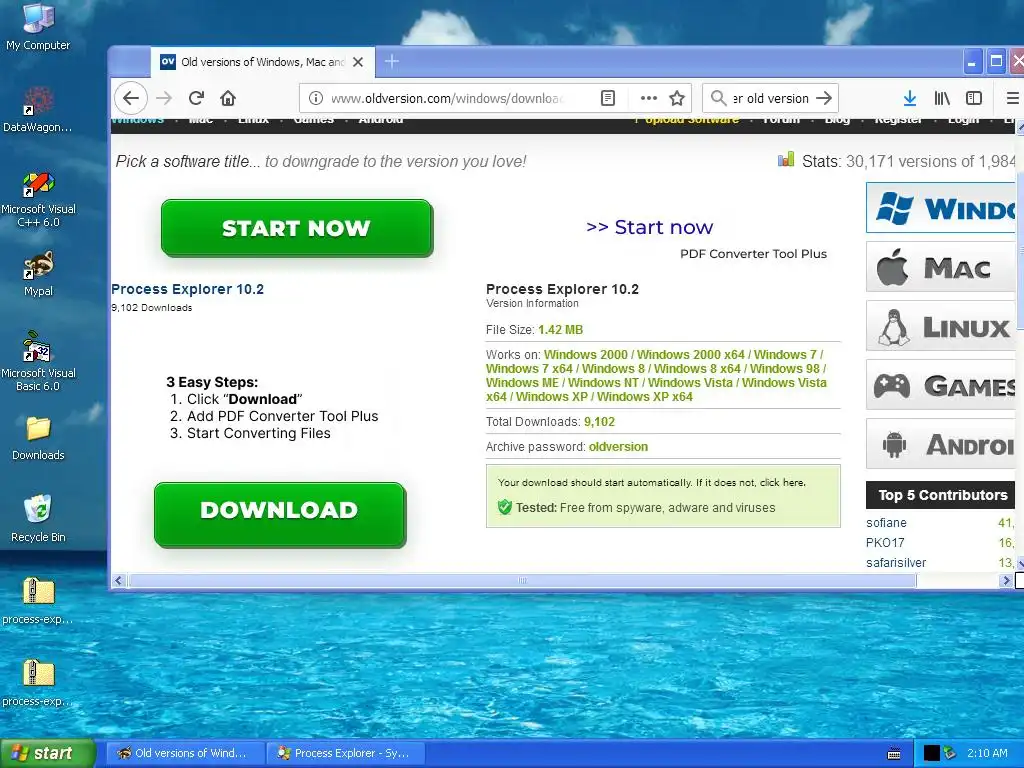Viewport: 1024px width, 768px height.
Task: Select the lower process-exp zip file
Action: [x=38, y=683]
